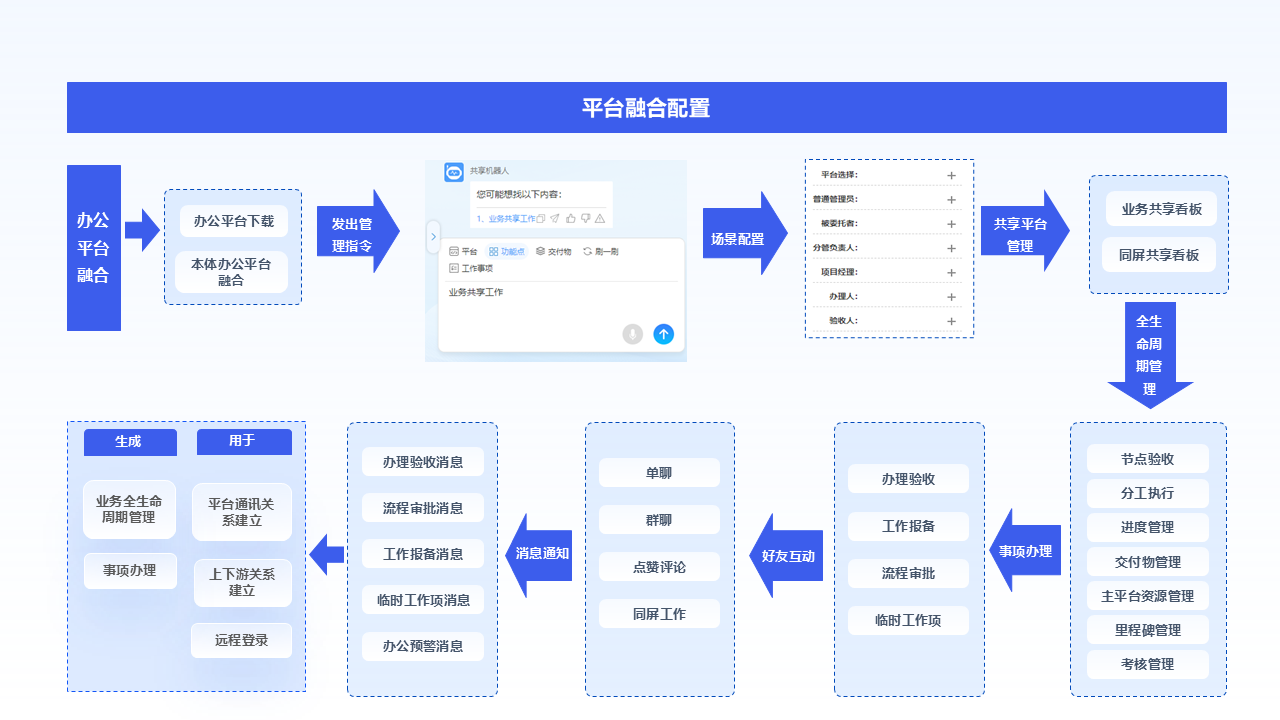This screenshot has width=1280, height=720.
Task: Click the 点赞评论 box
Action: [x=659, y=567]
